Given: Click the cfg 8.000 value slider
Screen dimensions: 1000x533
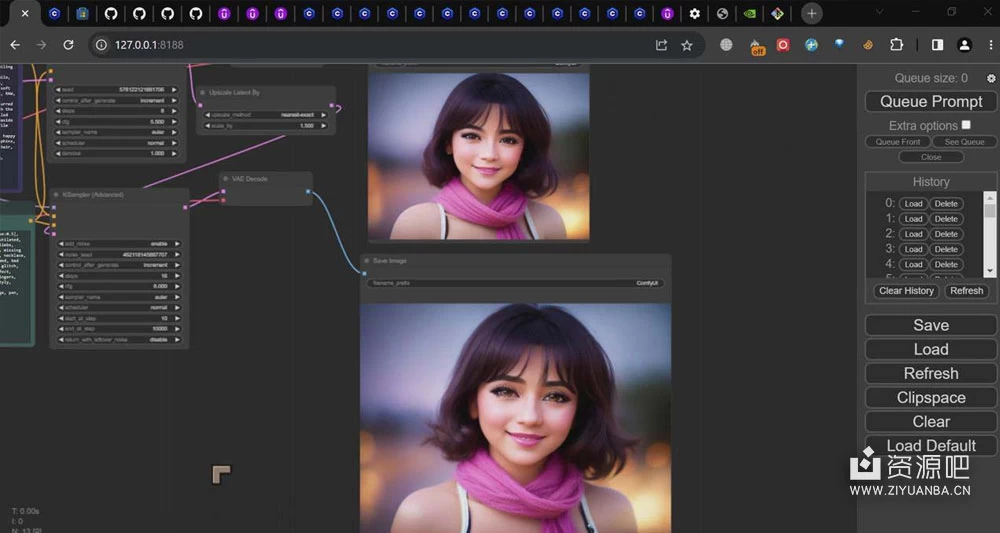Looking at the screenshot, I should (x=119, y=286).
